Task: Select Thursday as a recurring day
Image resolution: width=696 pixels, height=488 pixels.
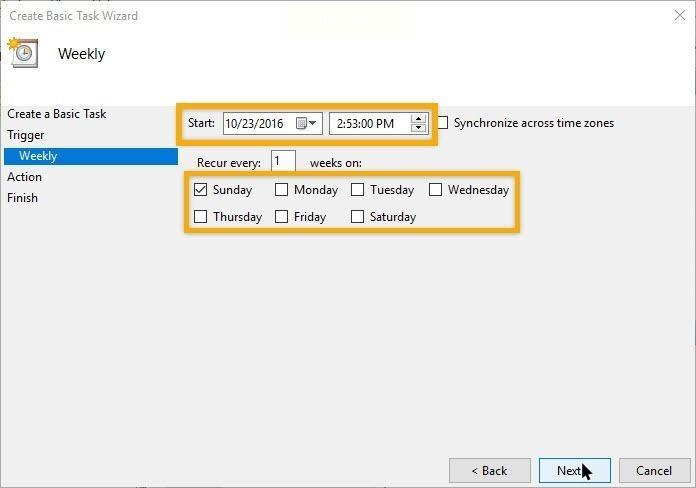Action: (200, 217)
